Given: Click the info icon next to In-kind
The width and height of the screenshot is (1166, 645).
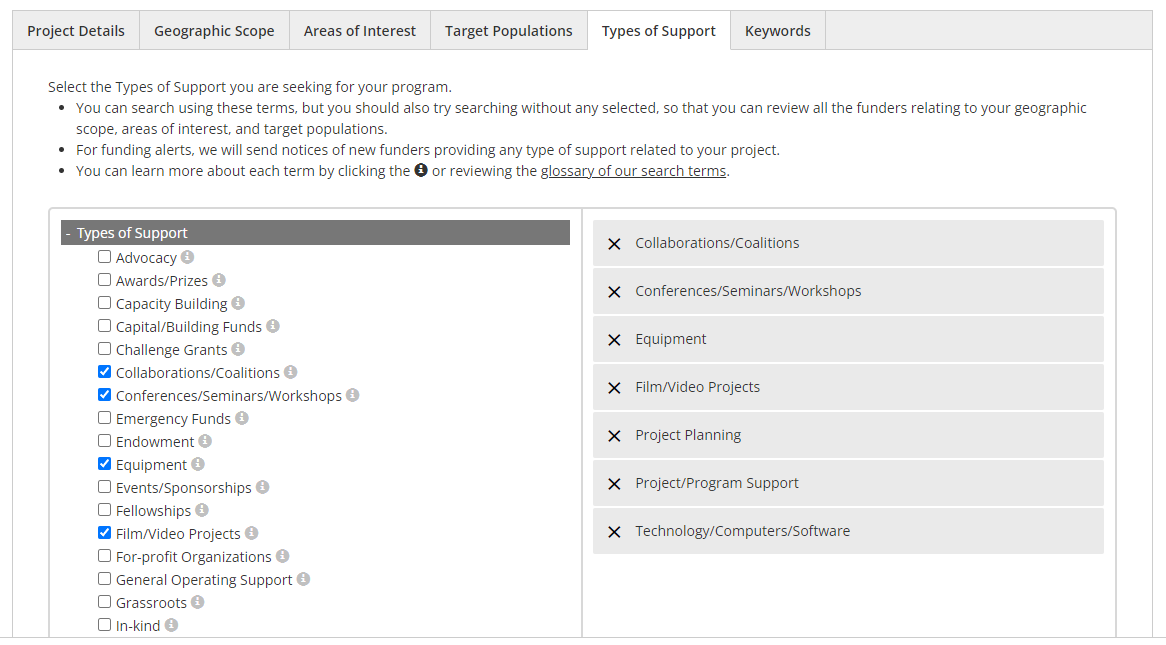Looking at the screenshot, I should pyautogui.click(x=172, y=625).
